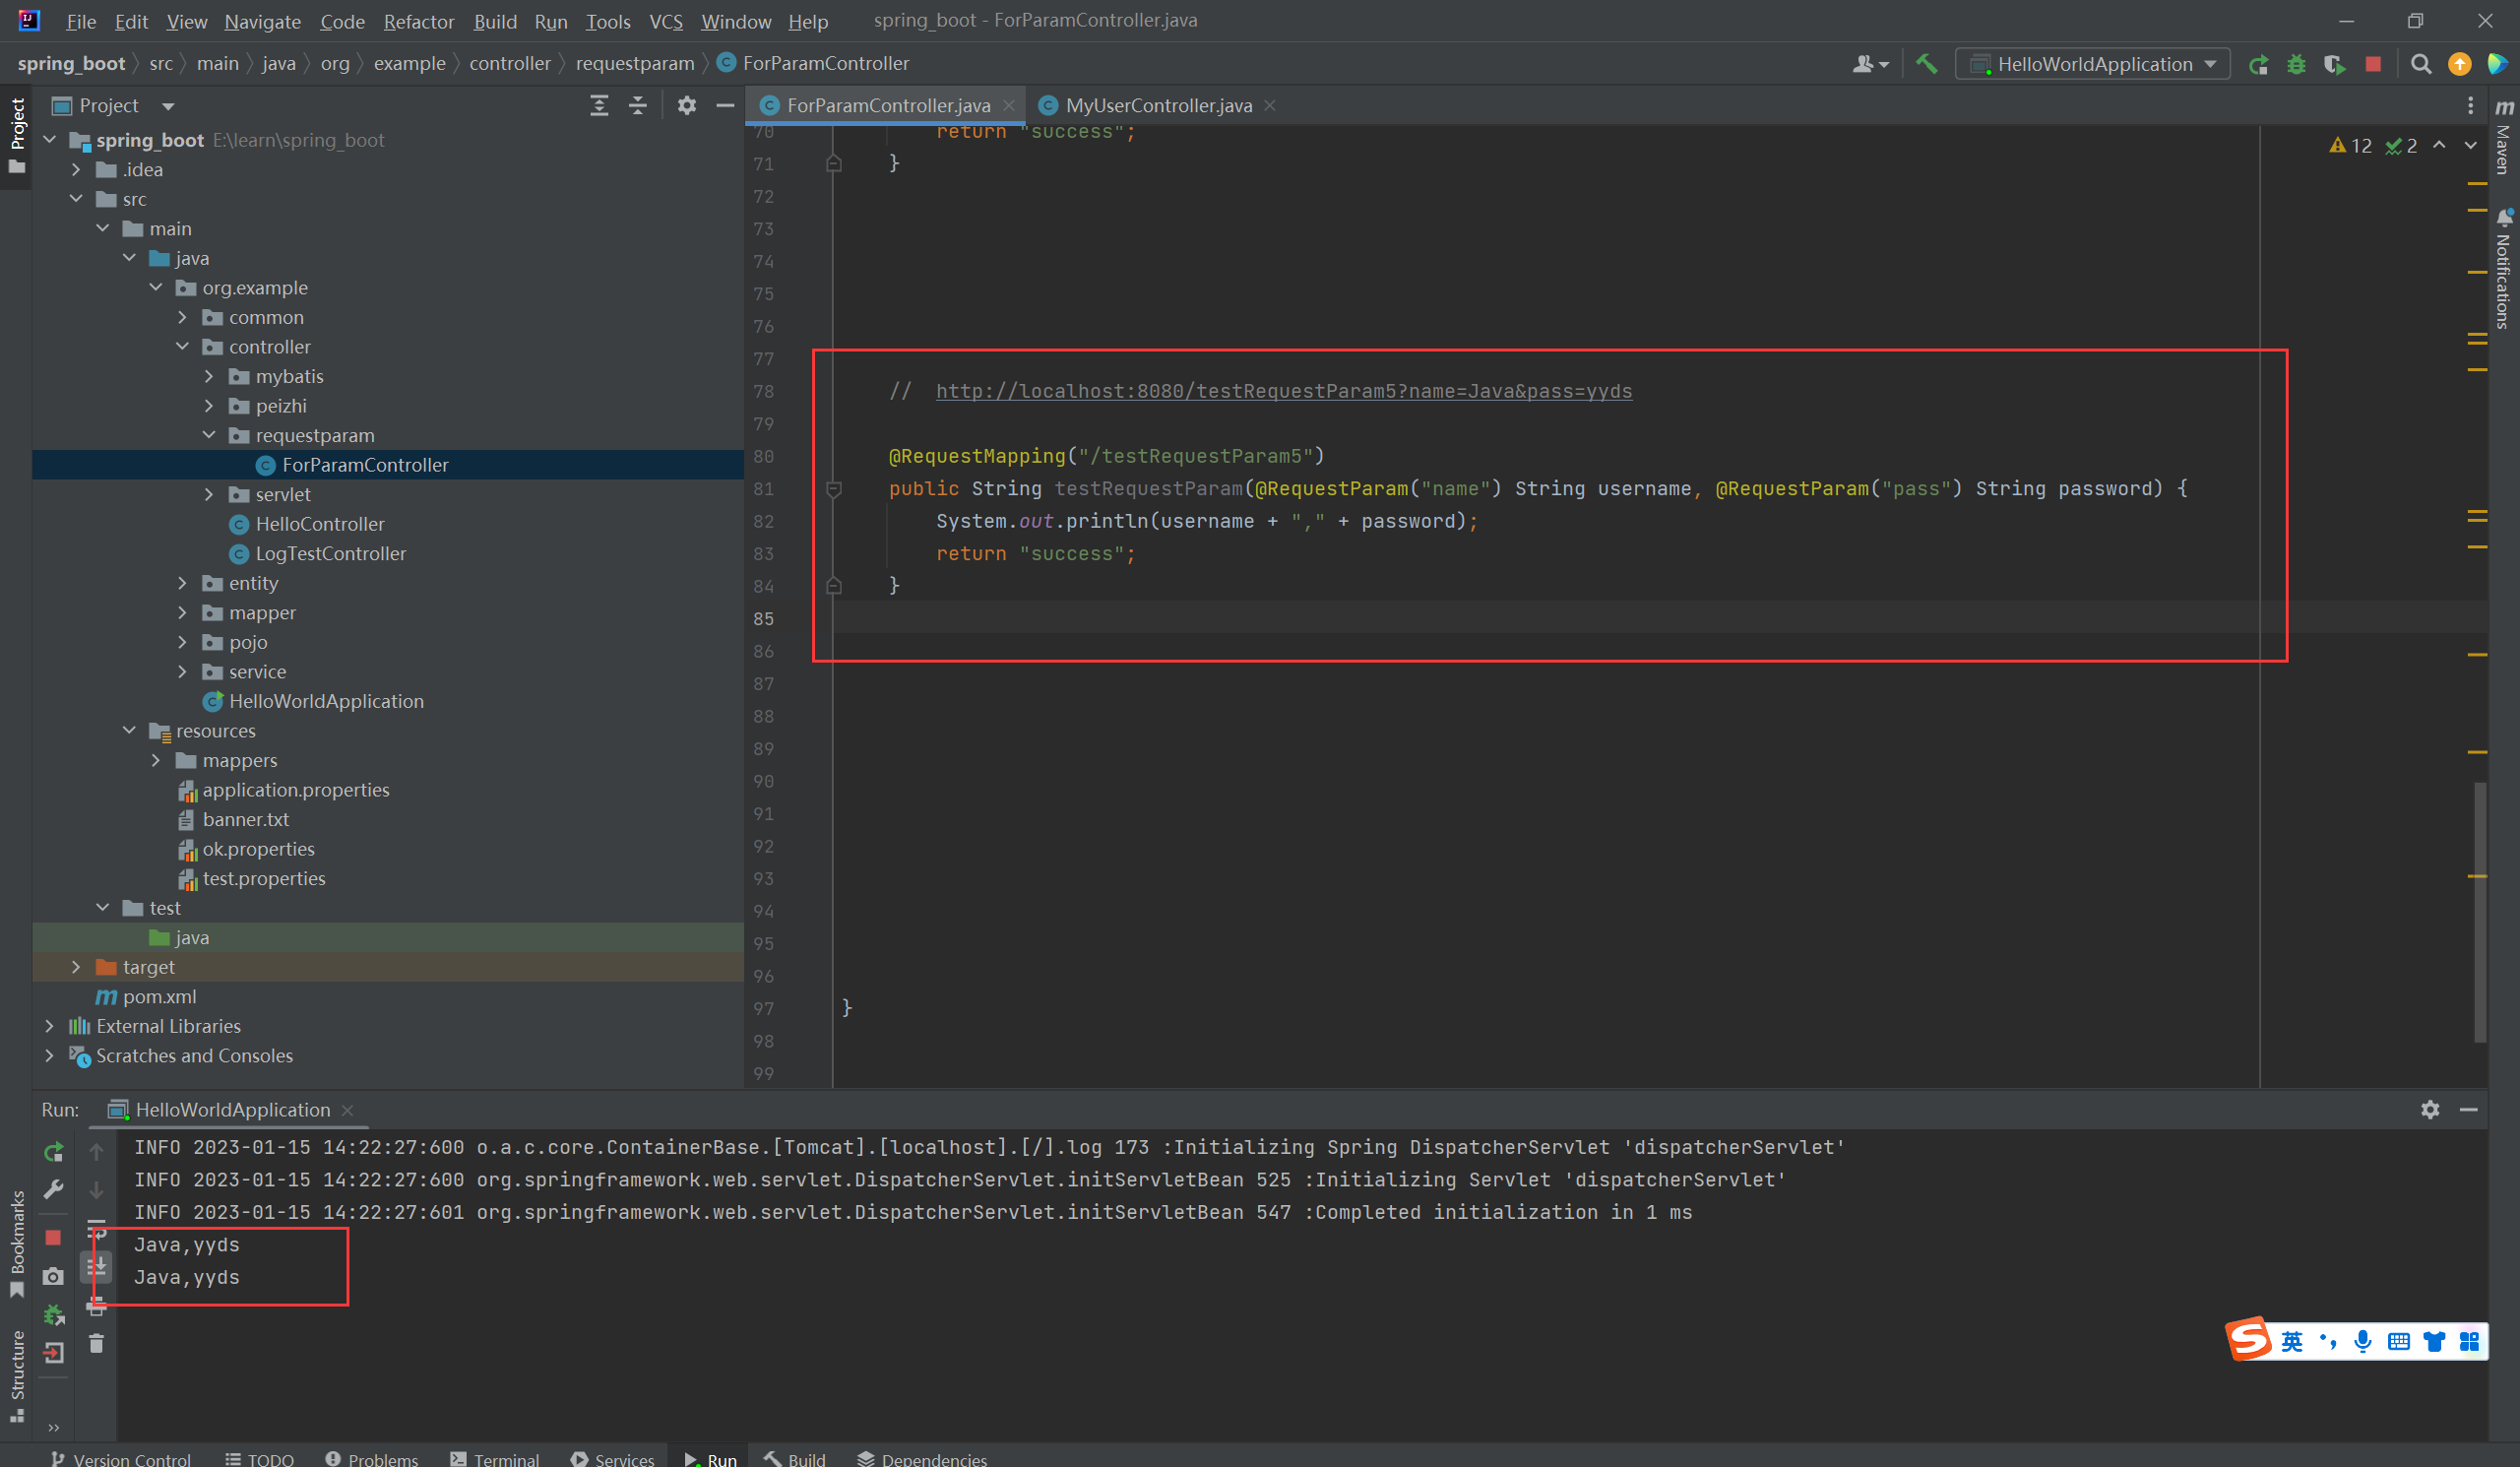Toggle Maven tool window sidebar tab
2520x1467 pixels.
click(2504, 138)
